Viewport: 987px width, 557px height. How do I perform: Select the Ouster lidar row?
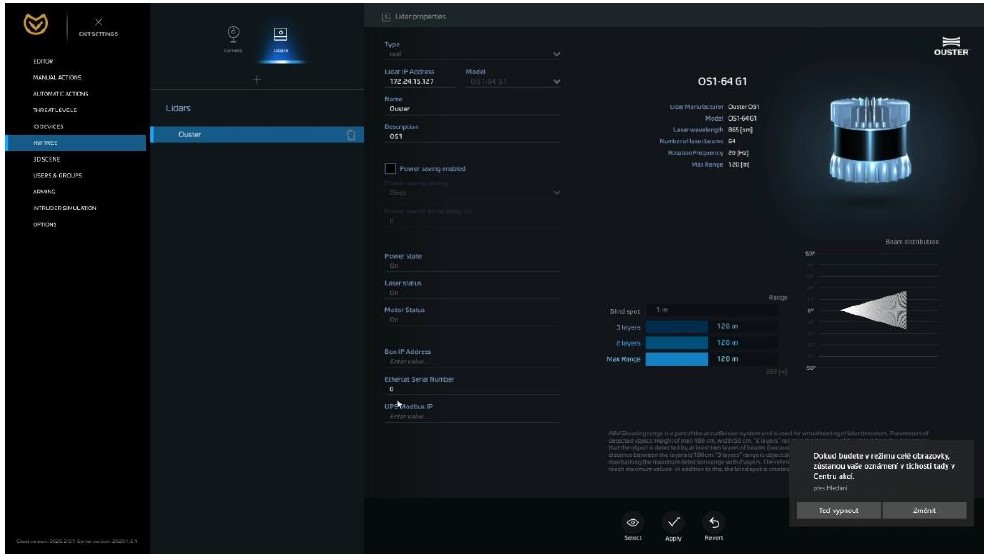tap(257, 134)
